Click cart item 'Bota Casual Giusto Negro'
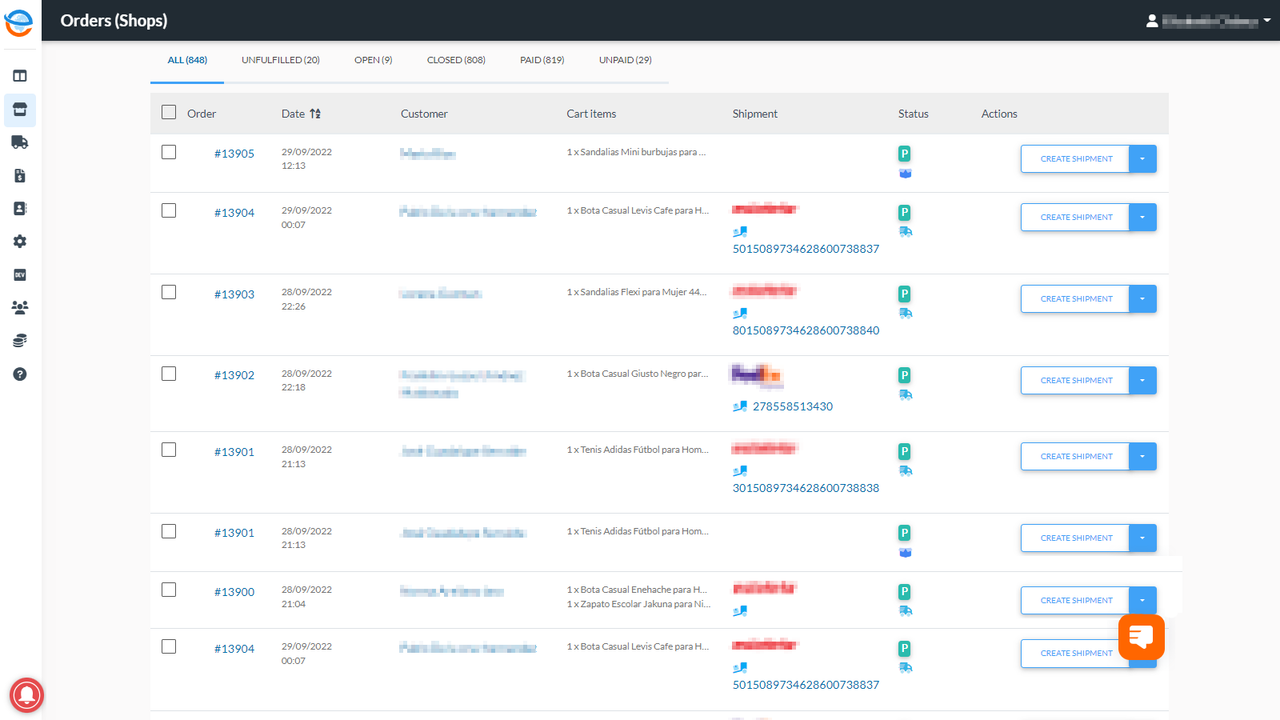The image size is (1280, 720). (638, 373)
